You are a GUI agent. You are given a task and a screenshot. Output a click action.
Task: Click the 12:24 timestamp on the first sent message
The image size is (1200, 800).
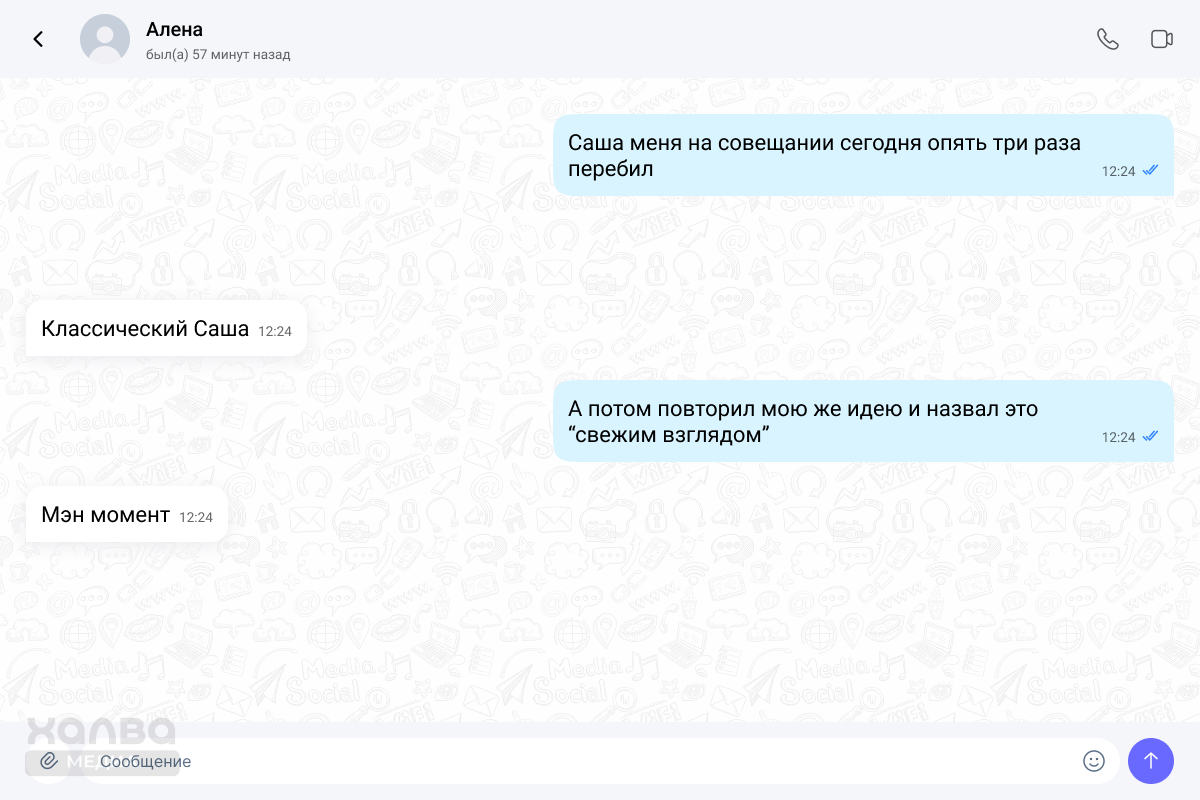tap(1118, 171)
